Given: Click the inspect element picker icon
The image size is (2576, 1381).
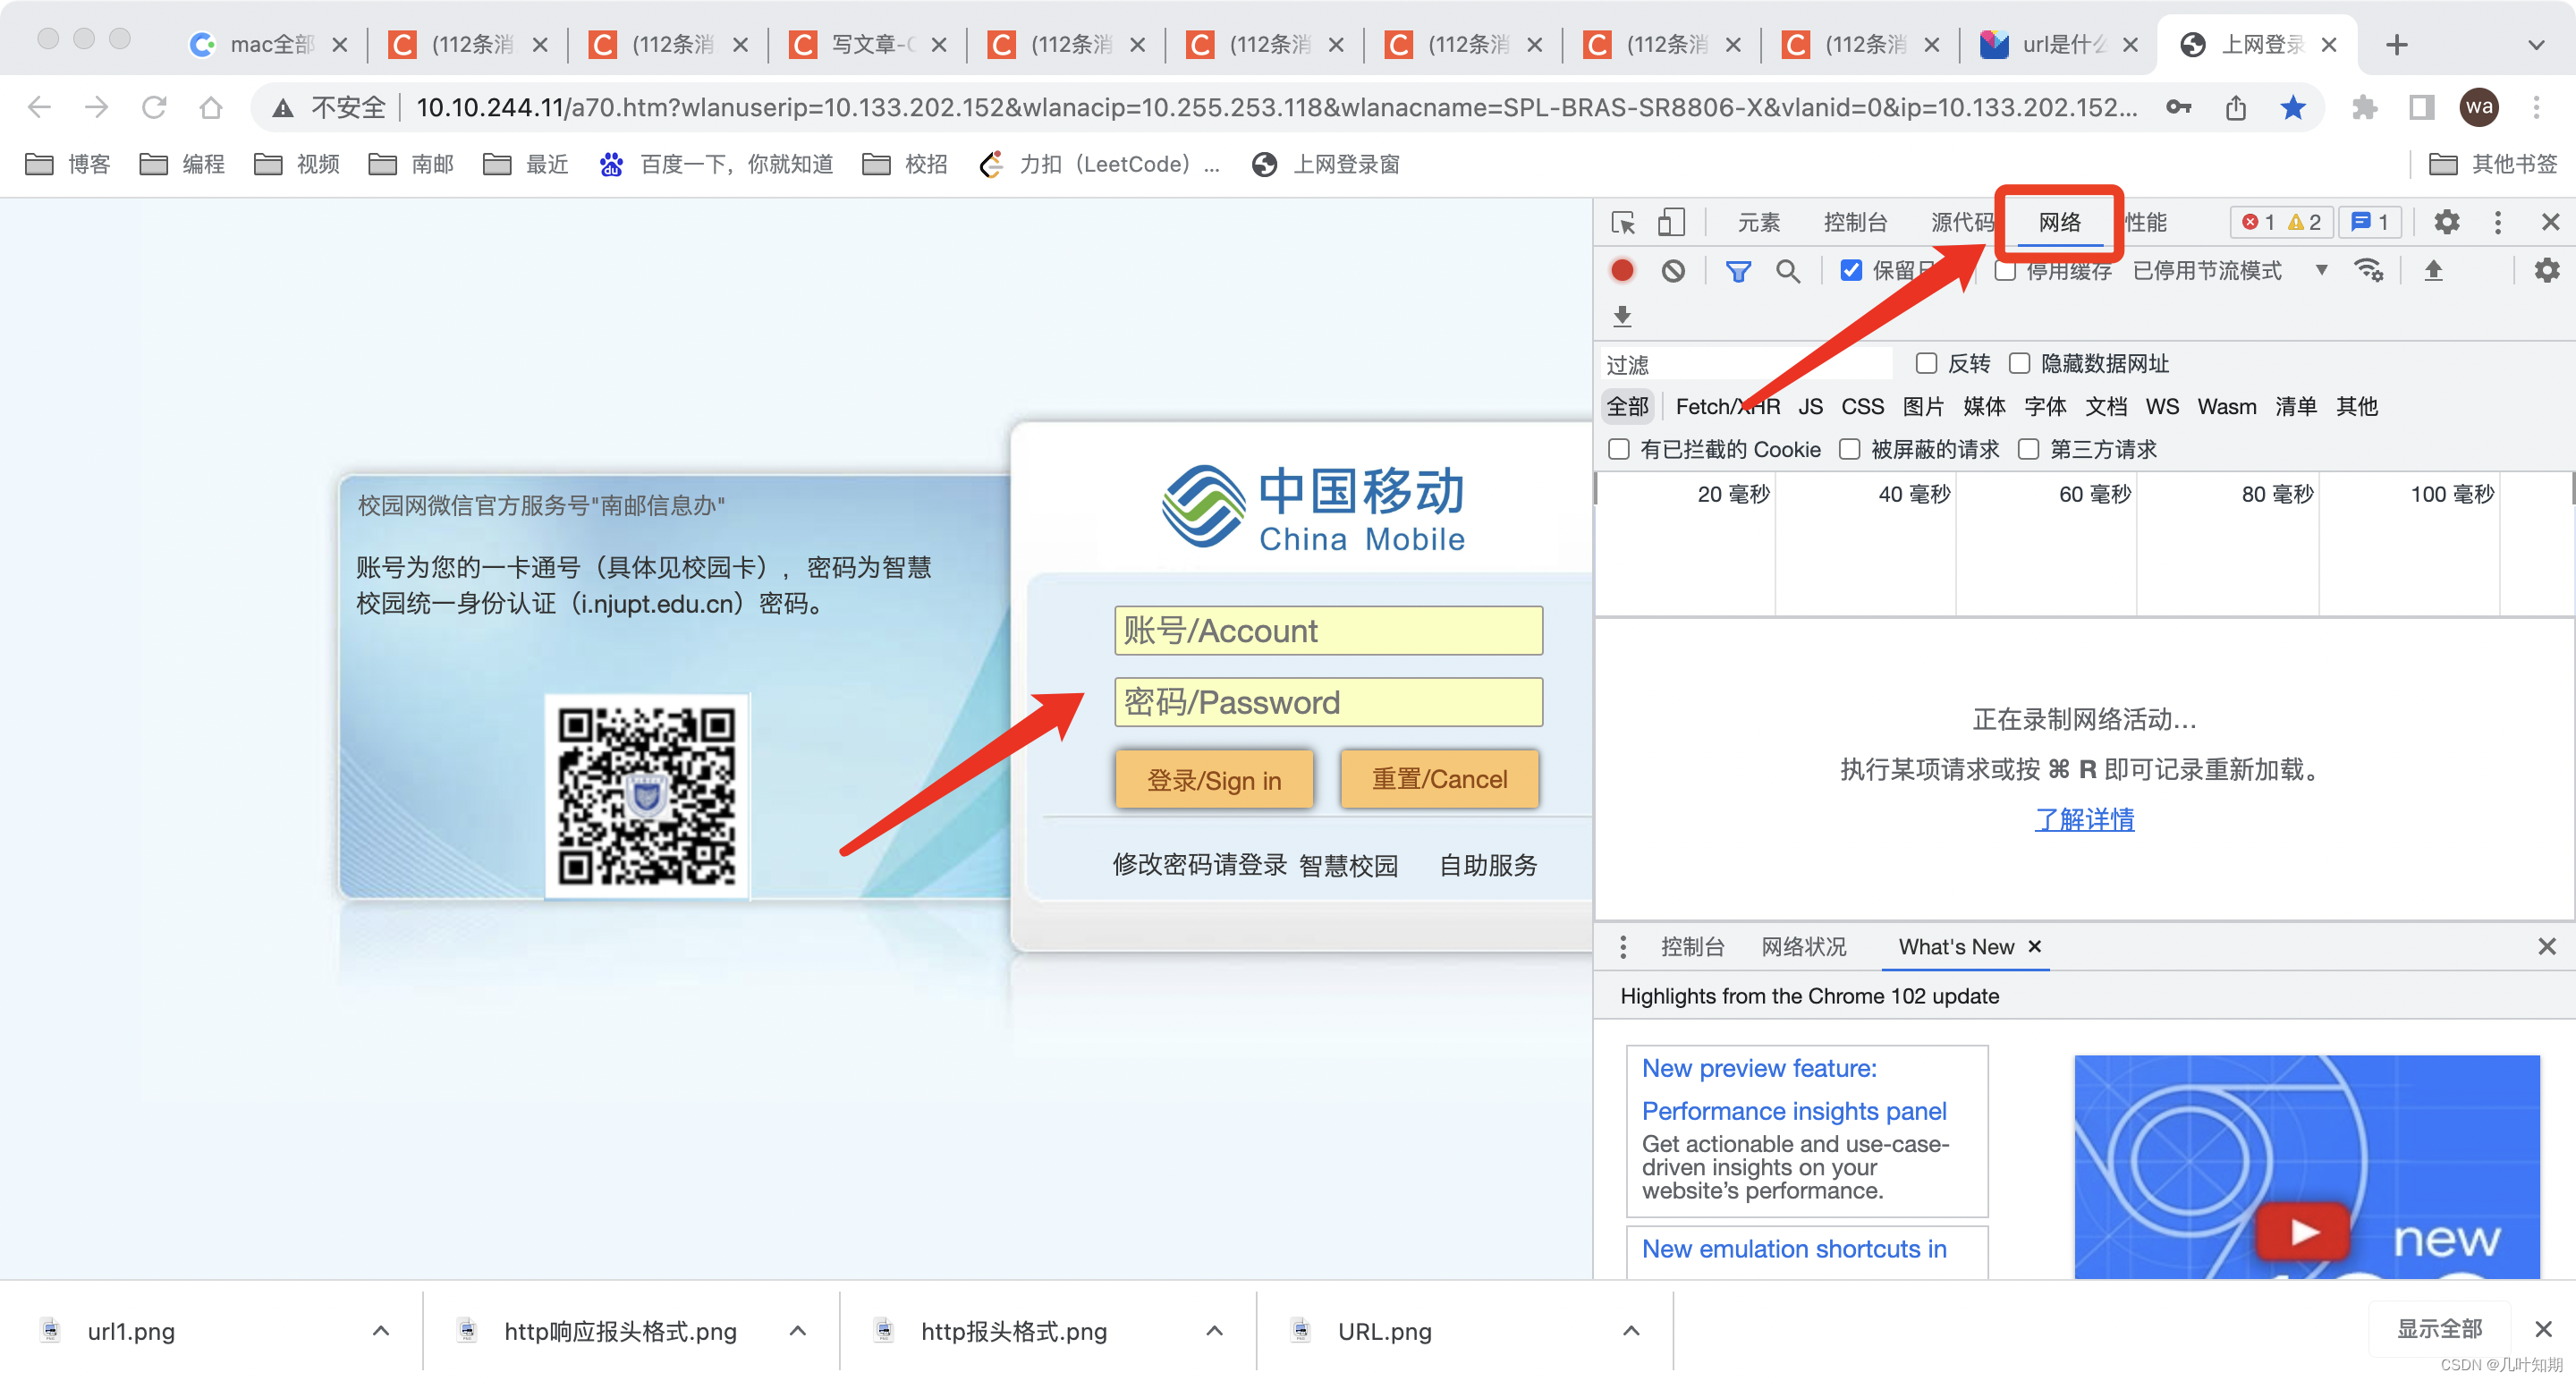Looking at the screenshot, I should click(x=1623, y=222).
